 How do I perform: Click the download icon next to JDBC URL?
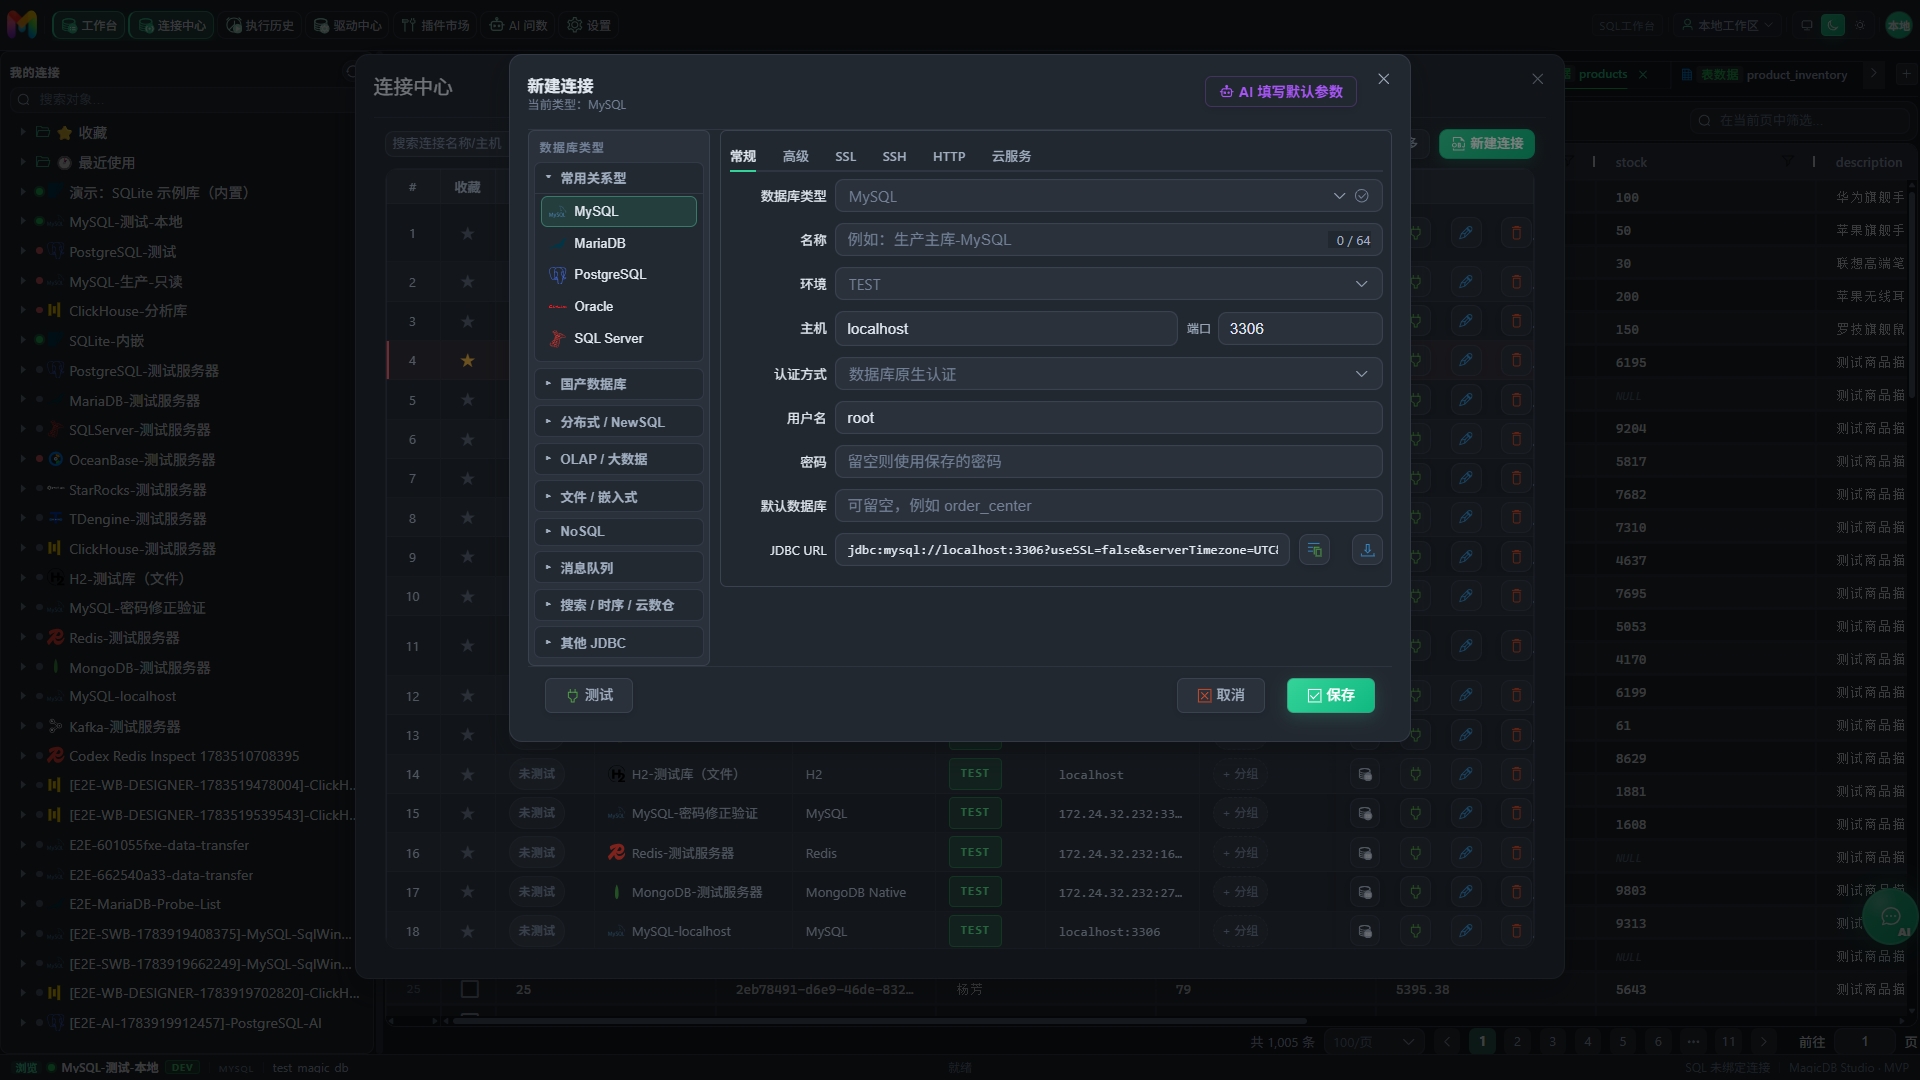pos(1367,550)
